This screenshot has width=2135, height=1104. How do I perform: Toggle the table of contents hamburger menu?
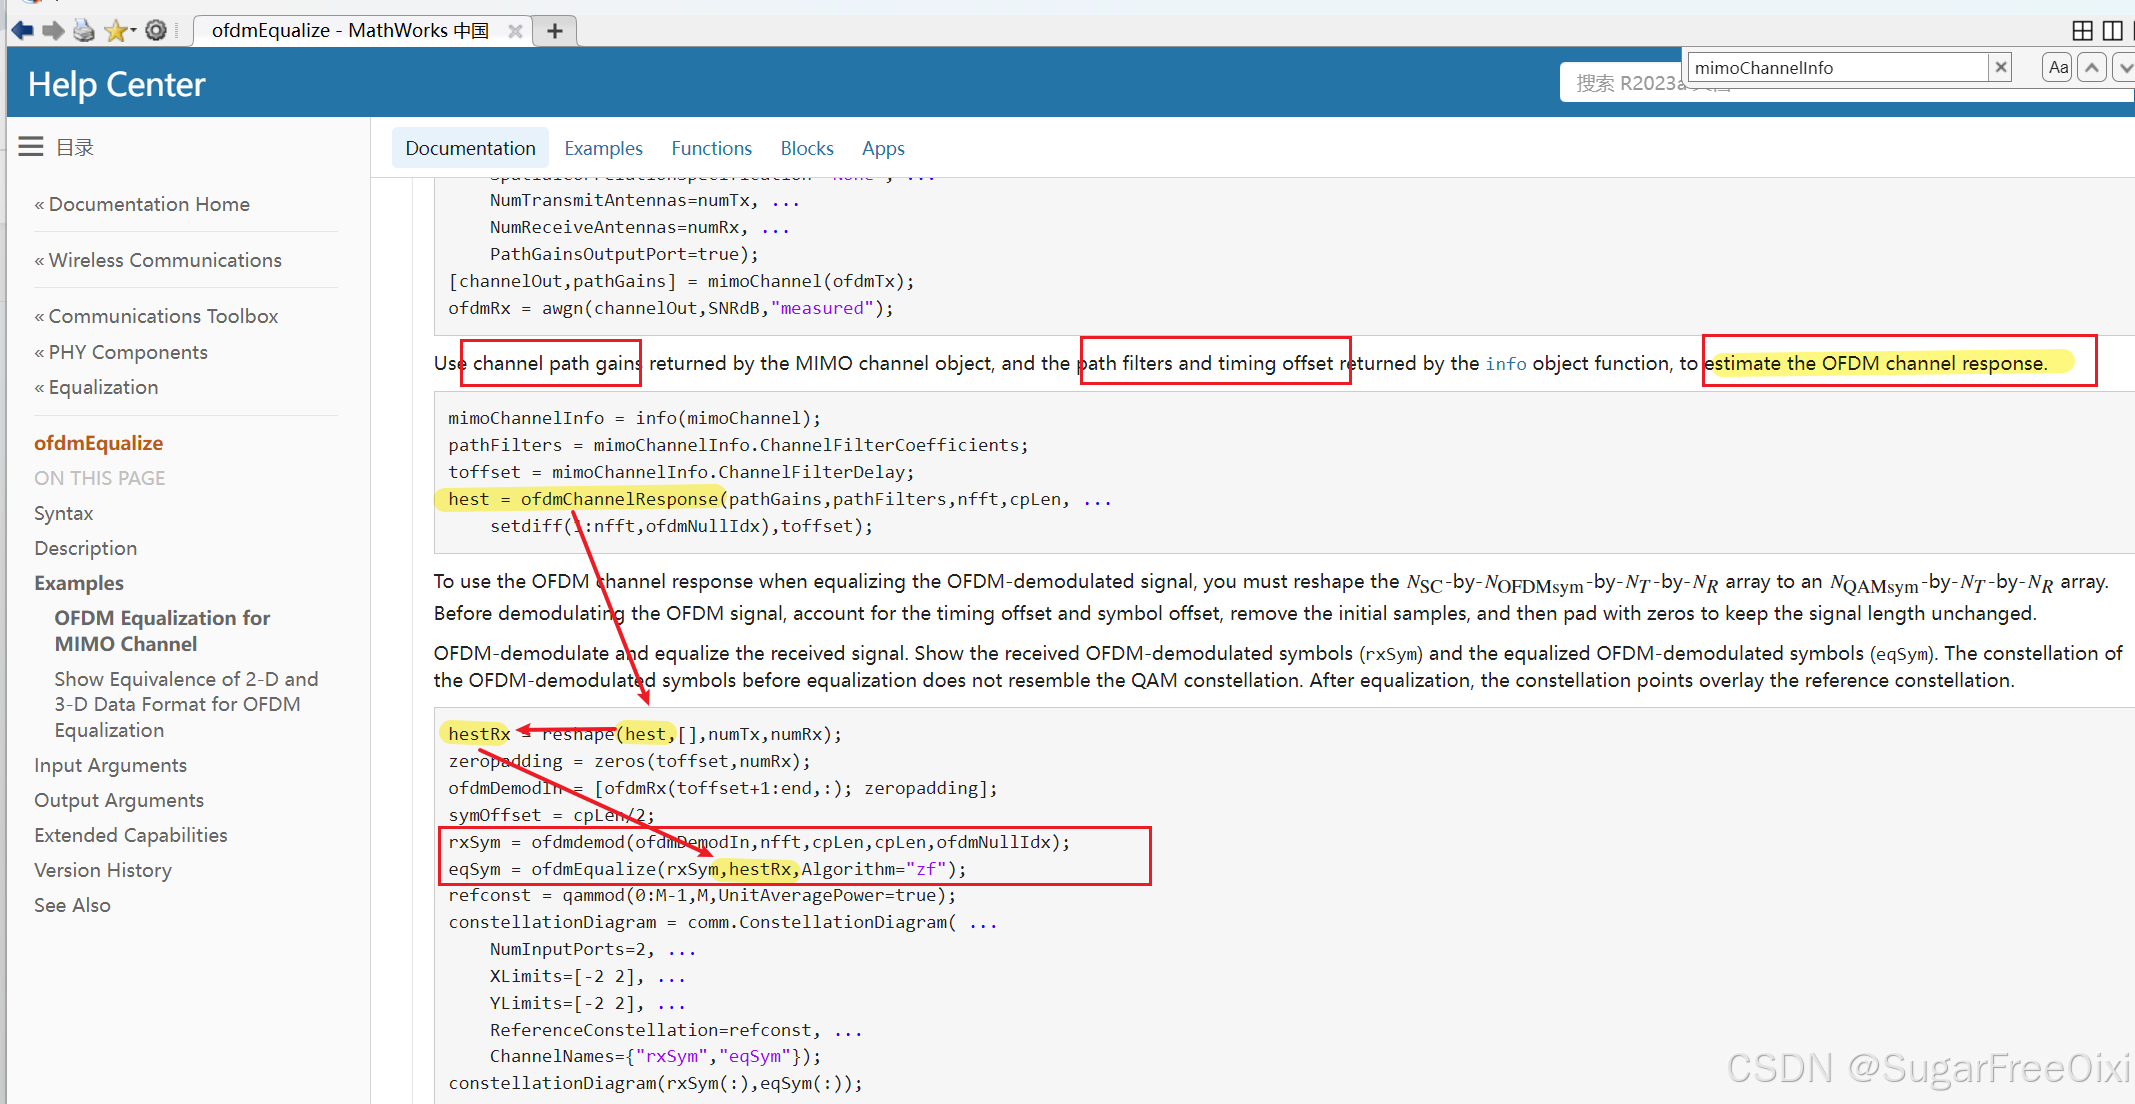31,147
